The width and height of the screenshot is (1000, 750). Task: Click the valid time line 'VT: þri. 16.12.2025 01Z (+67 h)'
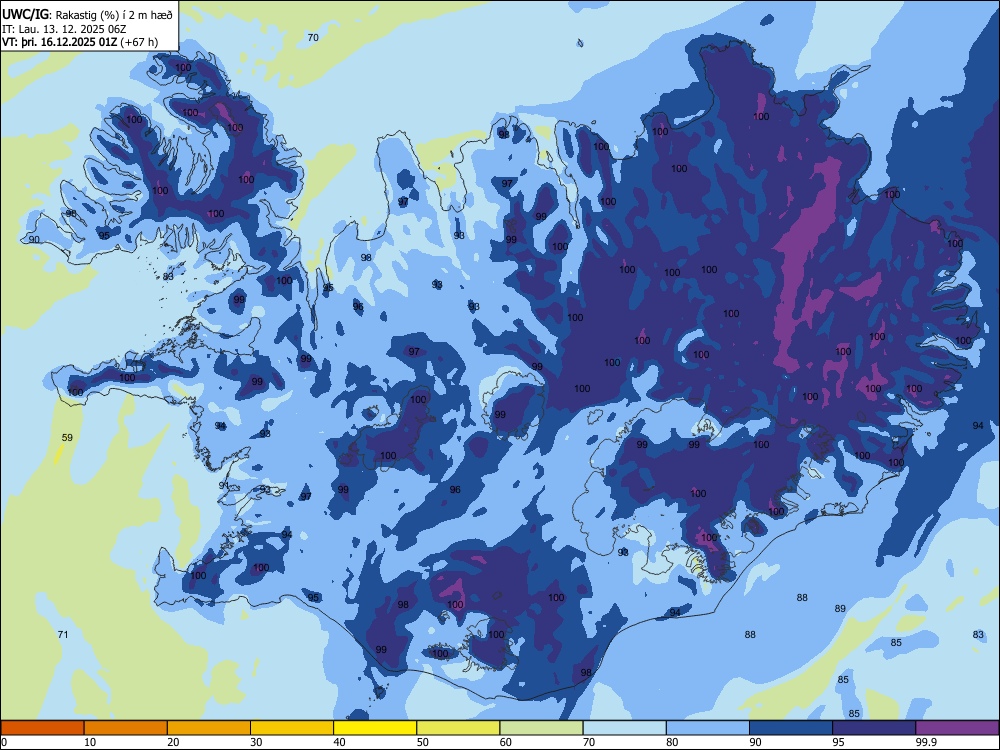[x=80, y=42]
